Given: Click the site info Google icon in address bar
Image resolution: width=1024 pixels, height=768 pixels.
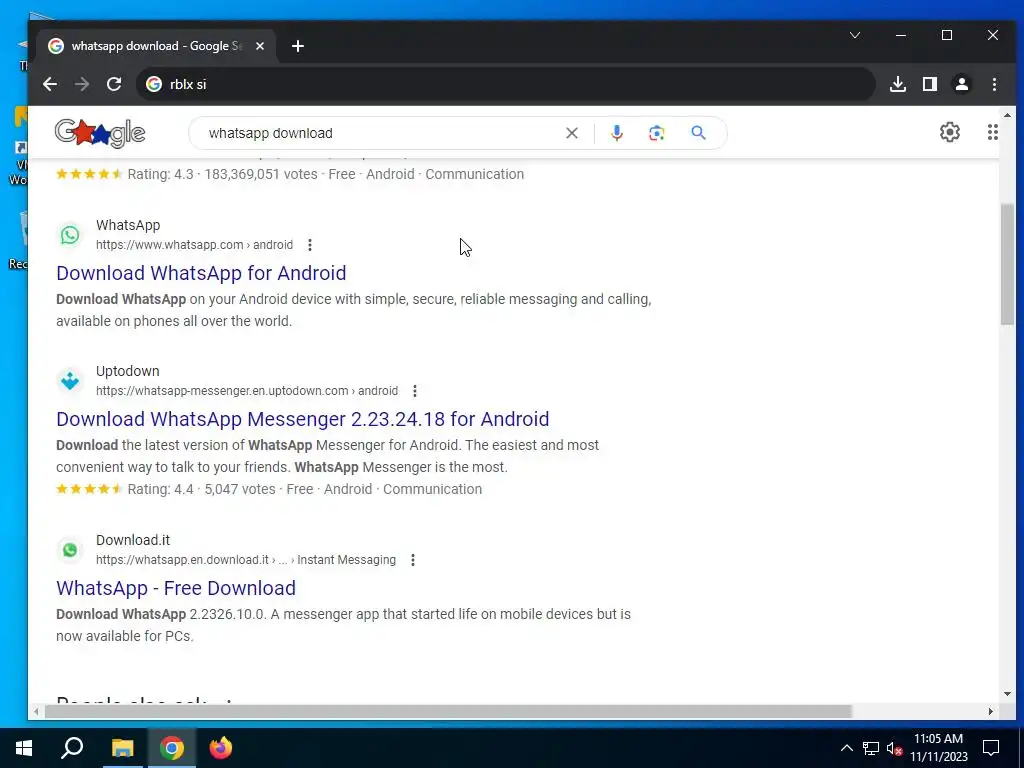Looking at the screenshot, I should (x=153, y=84).
